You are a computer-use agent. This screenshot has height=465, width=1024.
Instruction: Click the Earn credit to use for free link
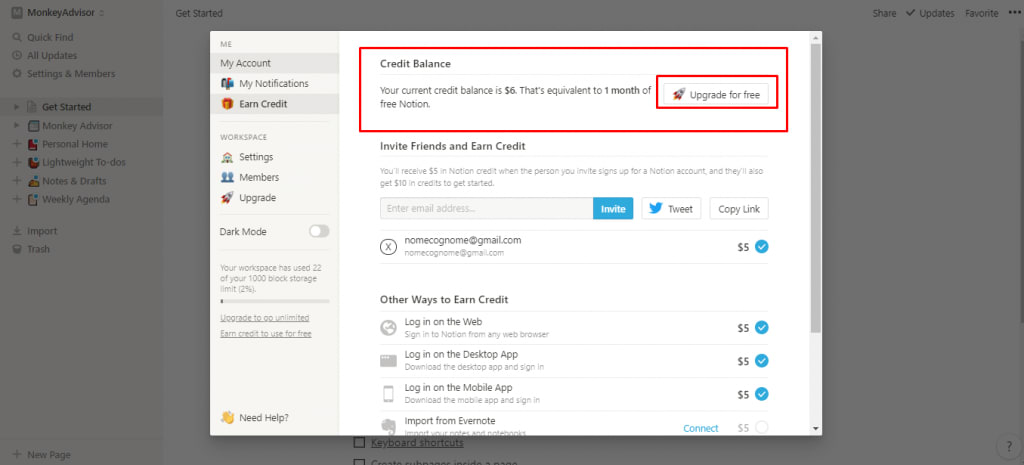pos(266,334)
